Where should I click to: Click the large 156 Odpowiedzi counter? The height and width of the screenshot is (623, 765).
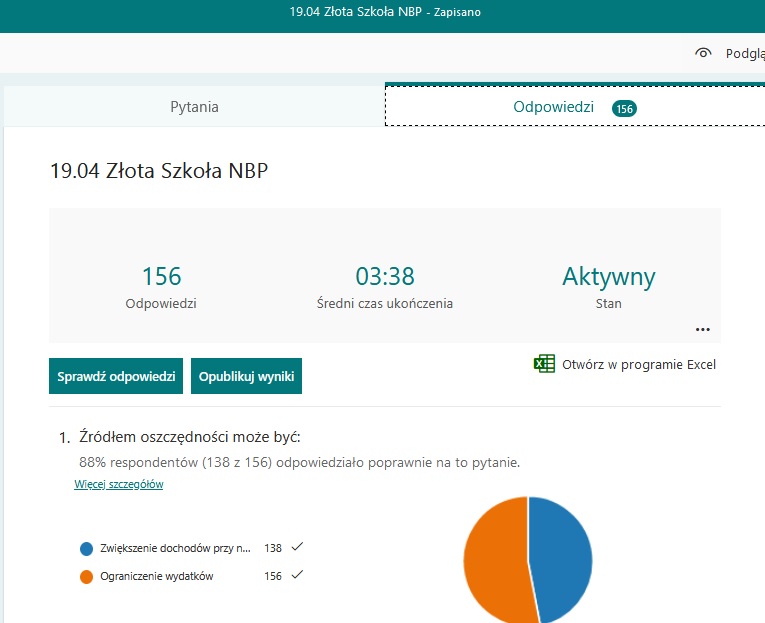[x=161, y=276]
